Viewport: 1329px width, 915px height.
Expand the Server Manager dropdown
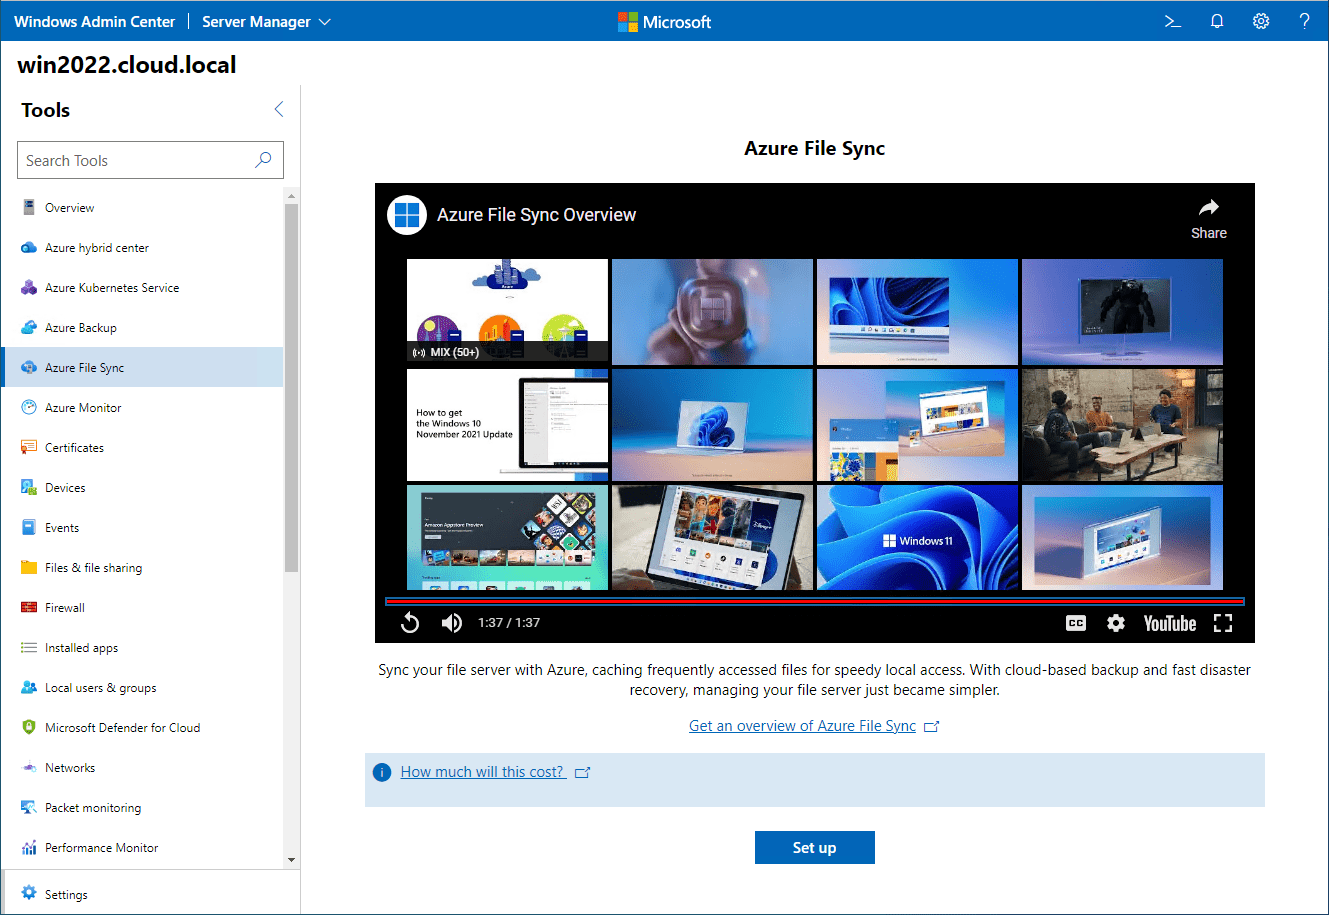266,21
